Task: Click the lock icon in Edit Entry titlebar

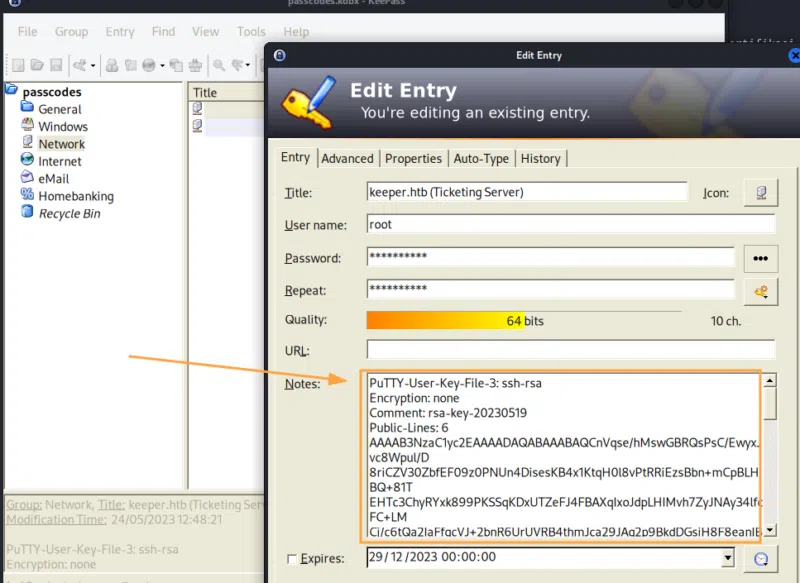Action: click(280, 55)
